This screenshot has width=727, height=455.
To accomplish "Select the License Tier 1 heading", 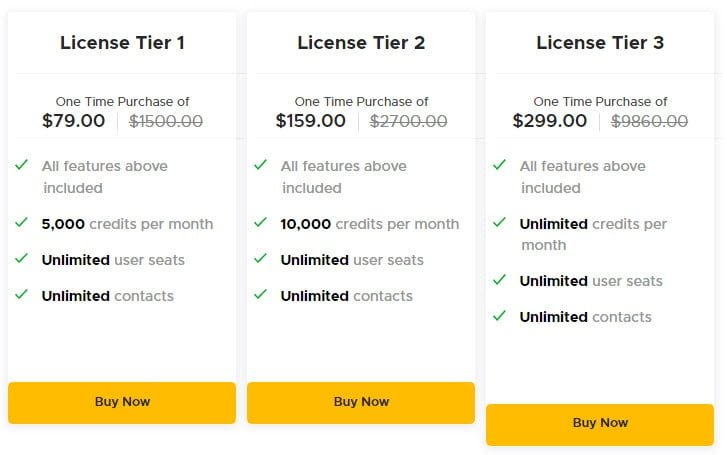I will point(122,43).
